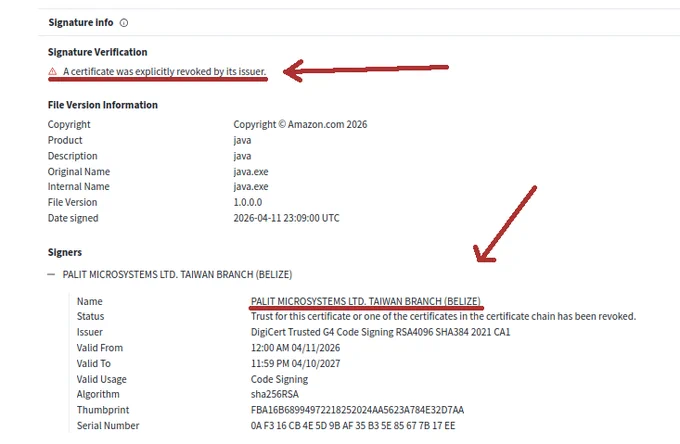
Task: Select the date '2026-04-11 23:09:00 UTC'
Action: tap(286, 218)
